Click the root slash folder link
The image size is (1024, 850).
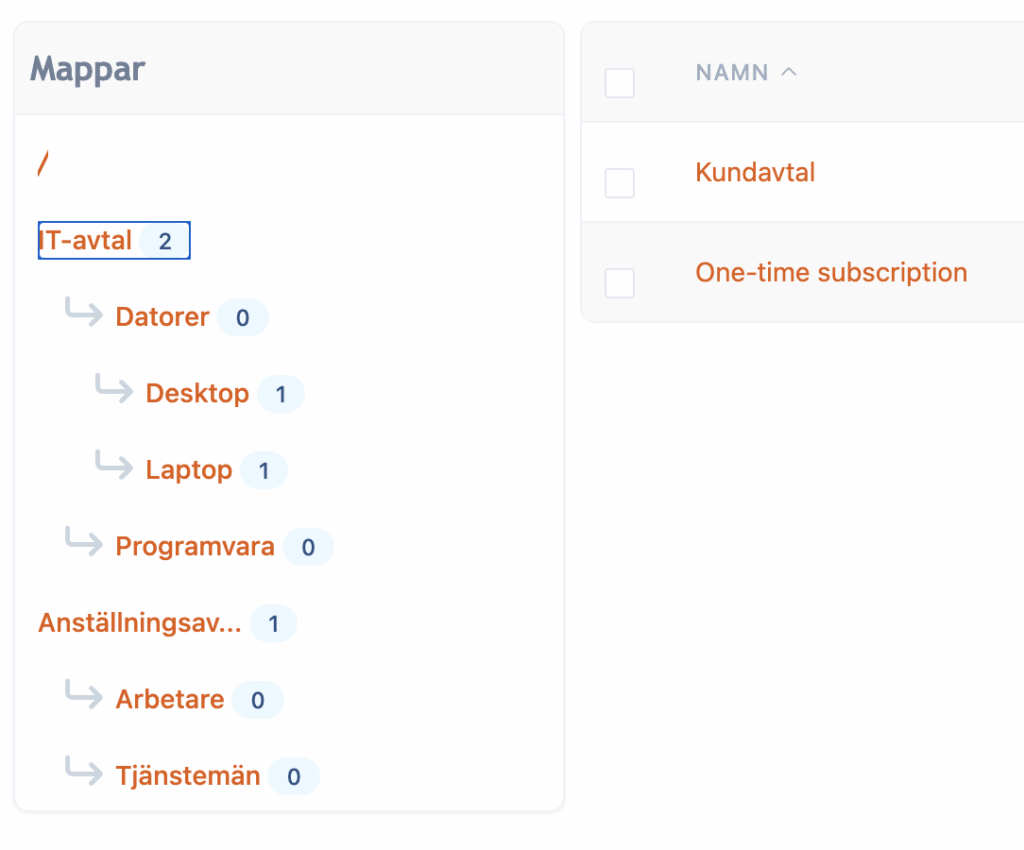[43, 163]
